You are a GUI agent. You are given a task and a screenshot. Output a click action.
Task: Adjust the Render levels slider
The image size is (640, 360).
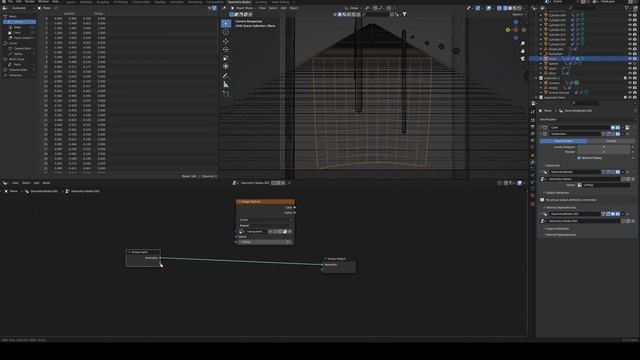(604, 152)
